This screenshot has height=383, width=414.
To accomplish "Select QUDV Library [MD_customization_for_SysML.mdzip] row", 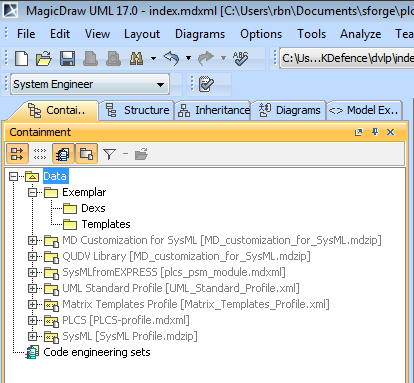I will click(186, 256).
